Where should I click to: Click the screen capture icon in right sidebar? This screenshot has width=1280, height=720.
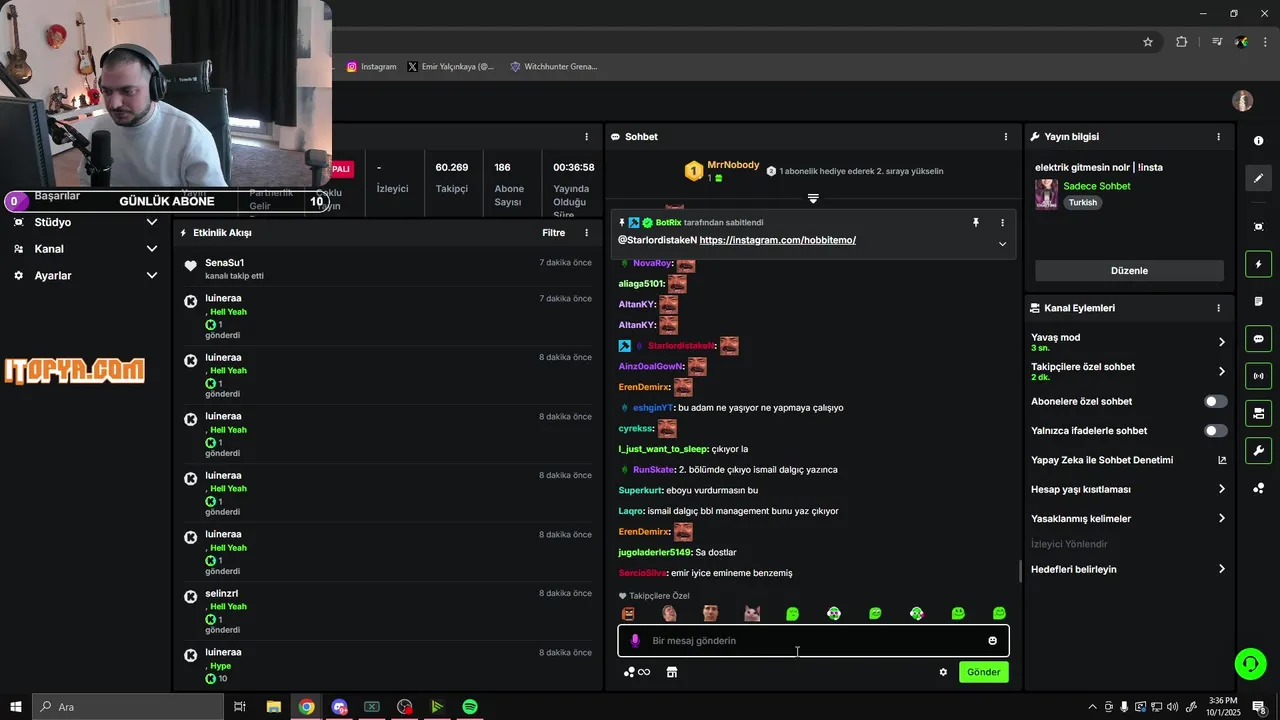tap(1258, 227)
